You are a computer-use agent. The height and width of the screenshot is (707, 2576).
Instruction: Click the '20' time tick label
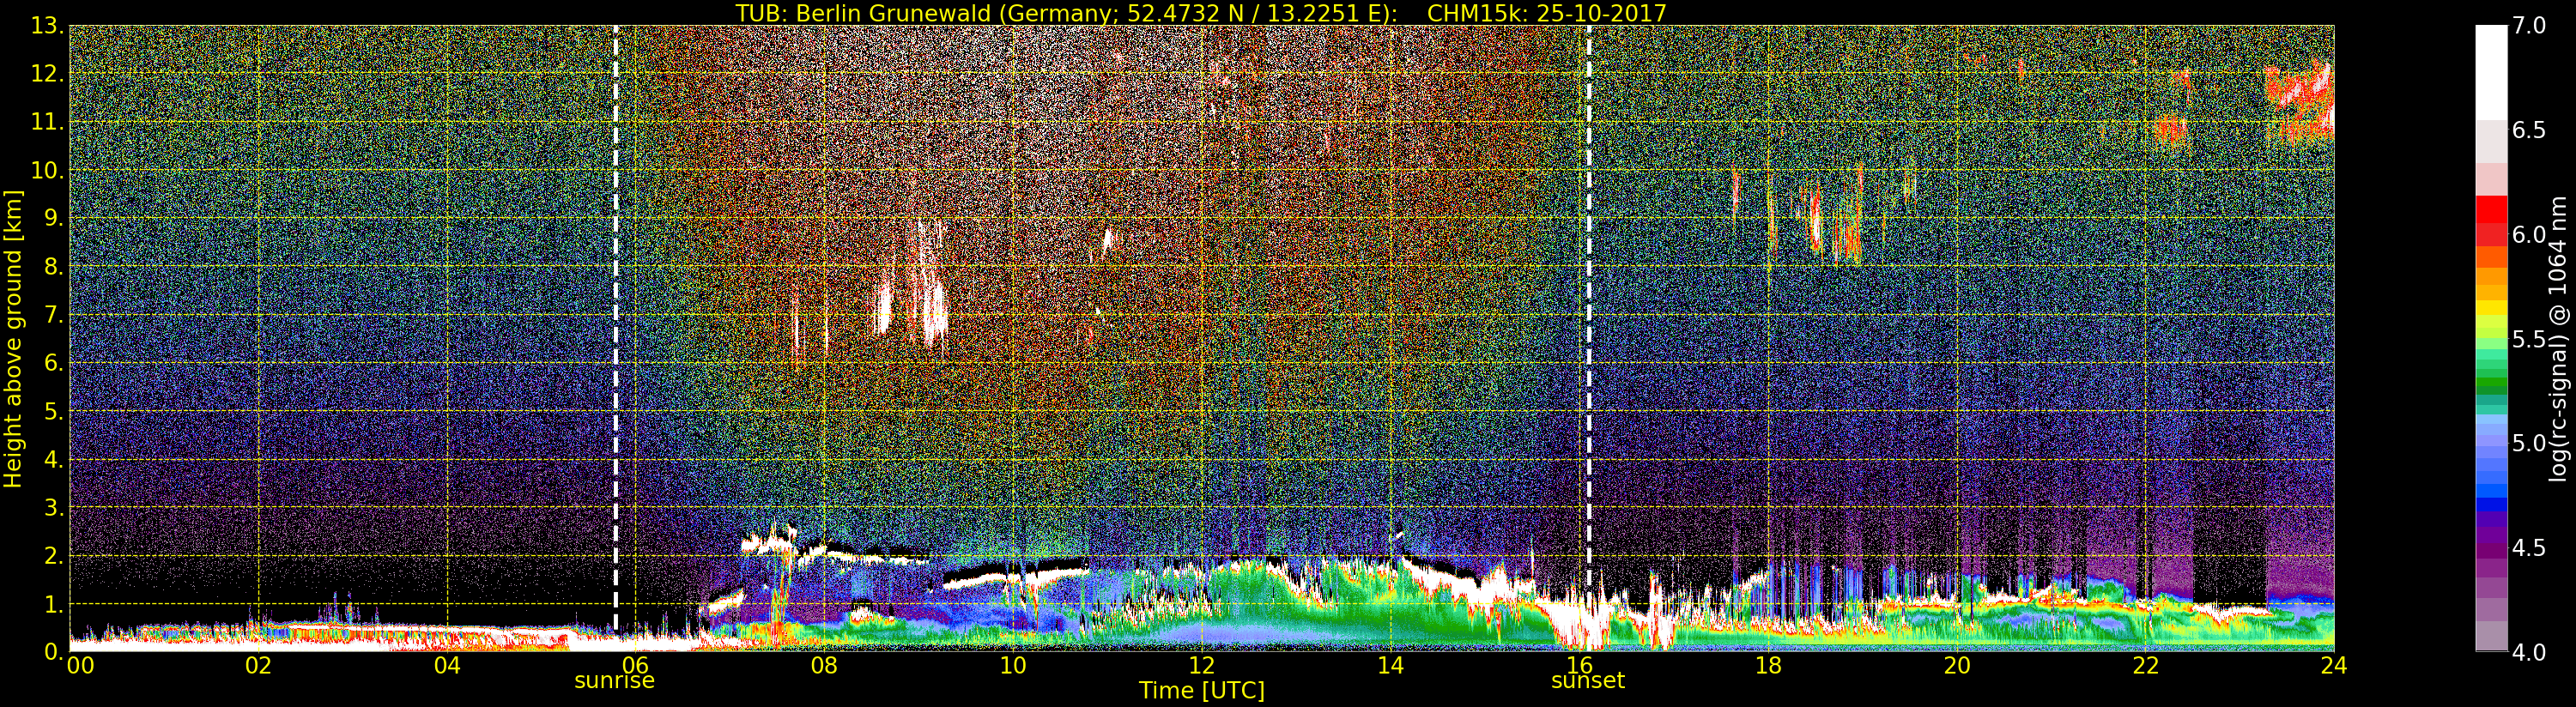pyautogui.click(x=1957, y=665)
